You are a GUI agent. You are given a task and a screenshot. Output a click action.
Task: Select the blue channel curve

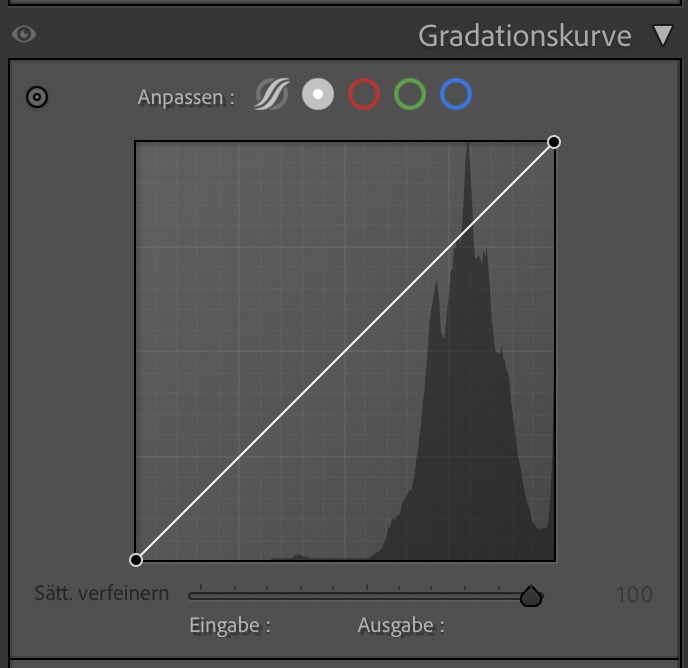tap(456, 95)
